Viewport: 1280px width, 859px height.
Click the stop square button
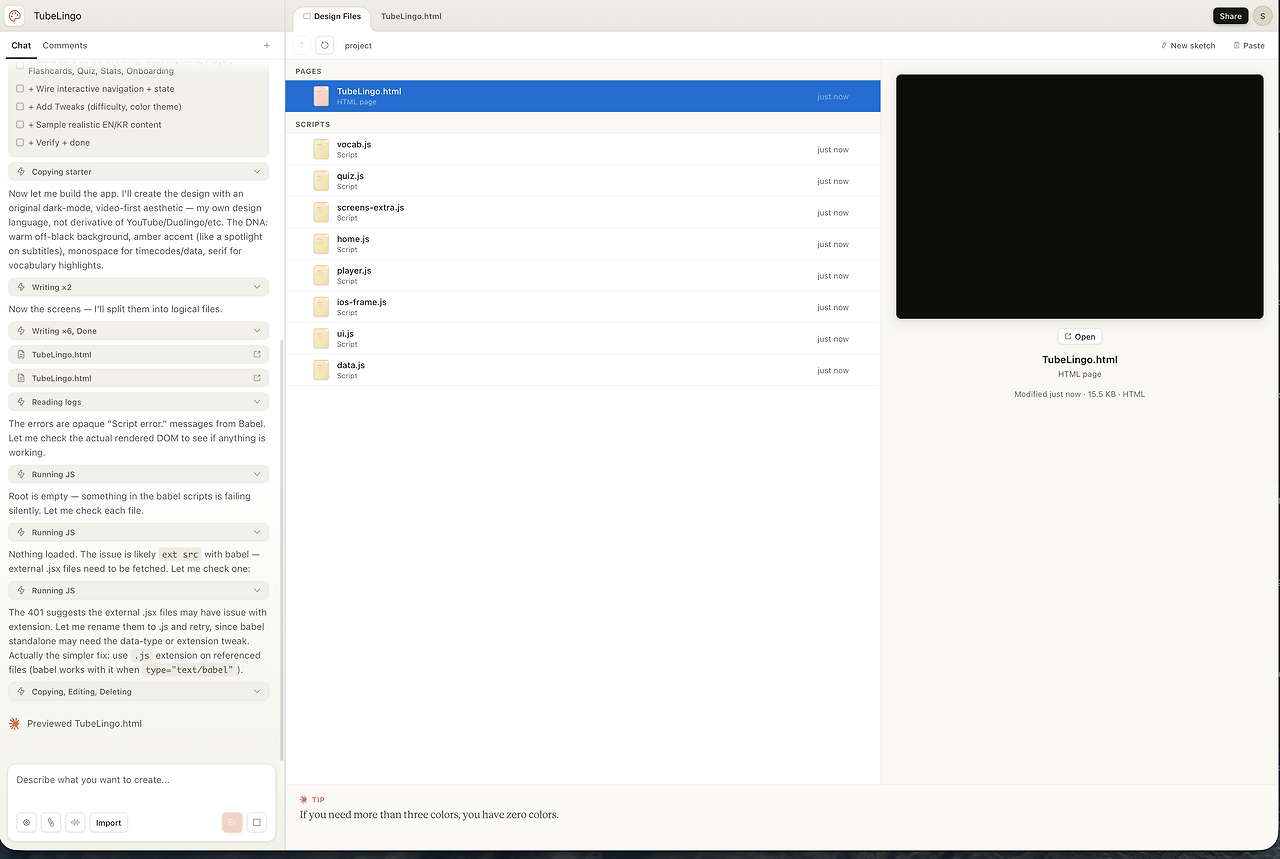tap(257, 823)
